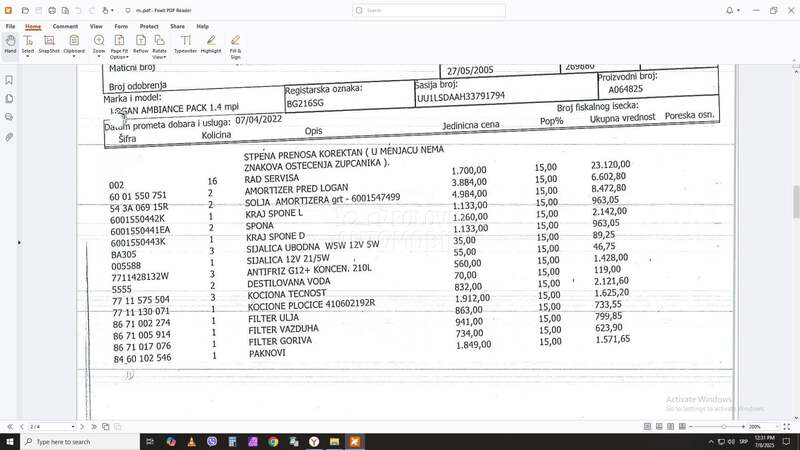800x450 pixels.
Task: Open the page number dropdown
Action: [73, 427]
